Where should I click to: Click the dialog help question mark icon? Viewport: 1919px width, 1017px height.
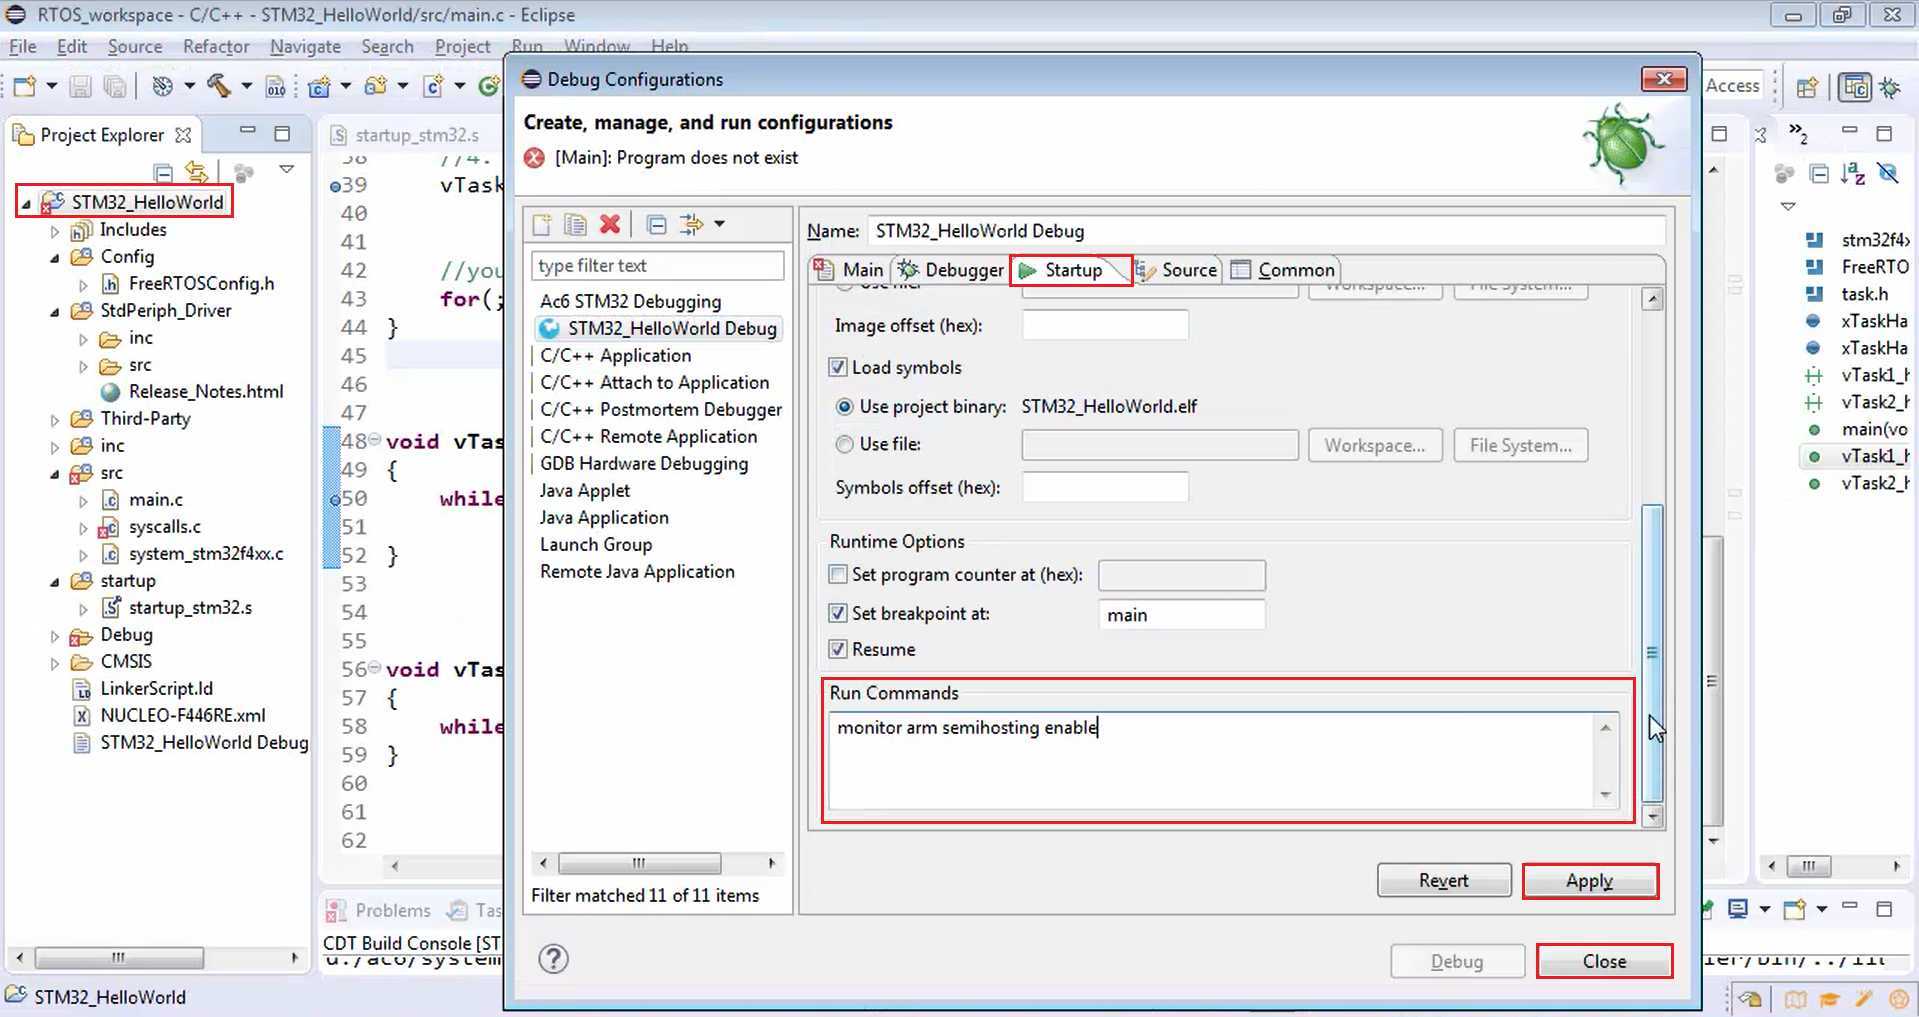coord(553,959)
